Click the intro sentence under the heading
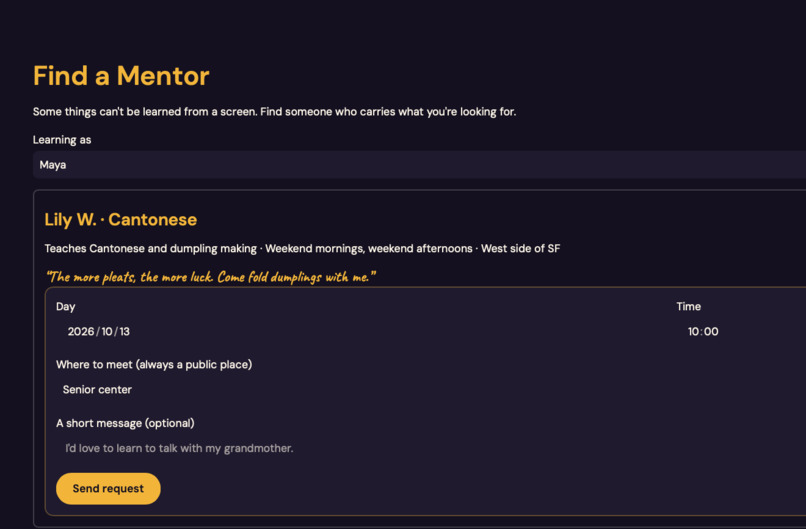 point(274,112)
